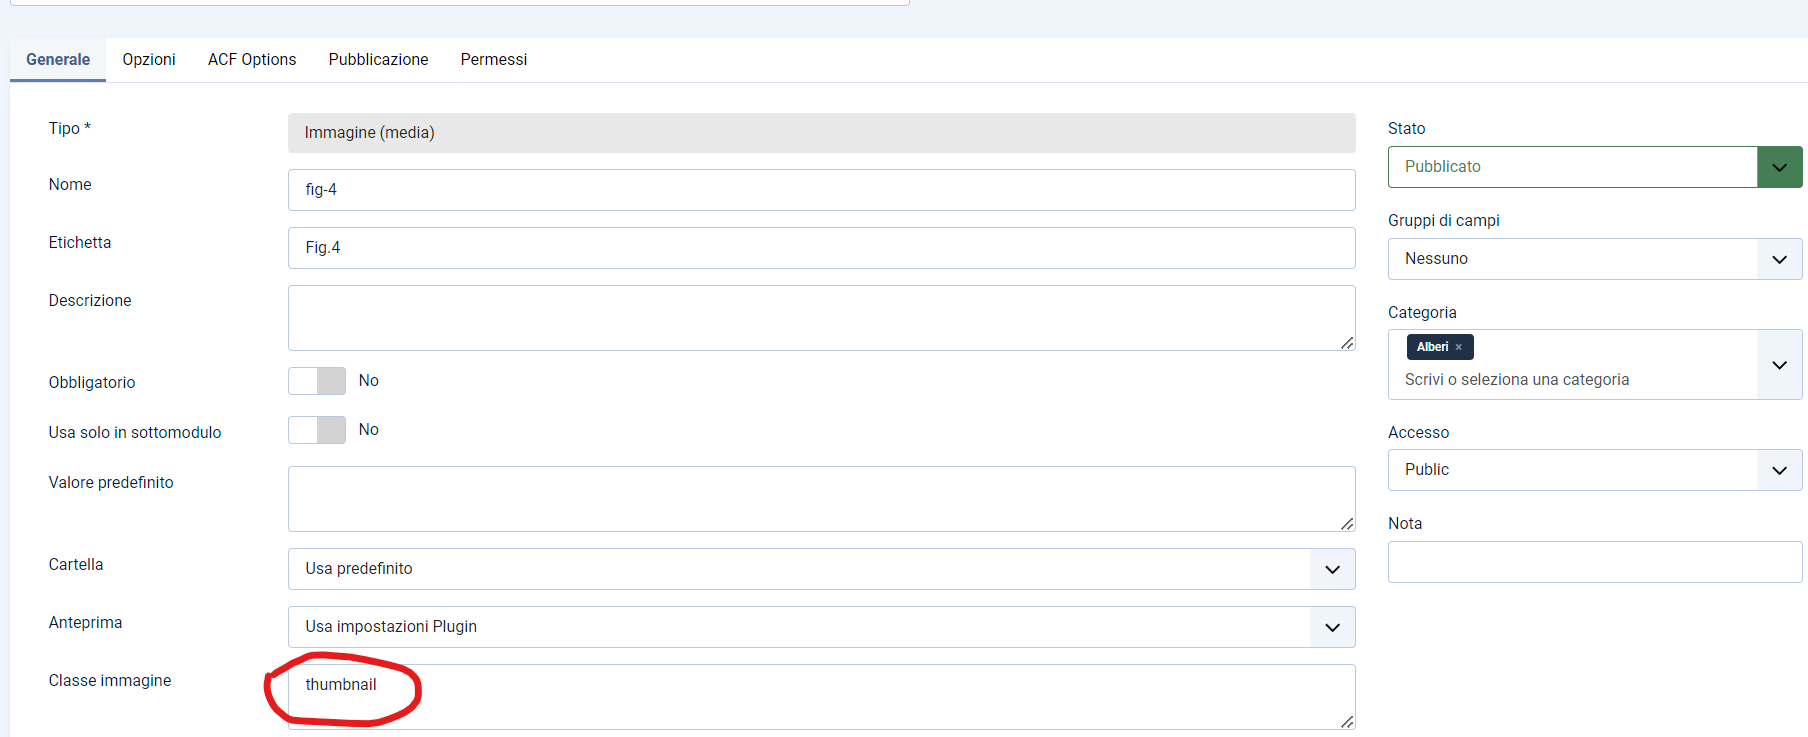Click the Descrizione text area

point(822,318)
